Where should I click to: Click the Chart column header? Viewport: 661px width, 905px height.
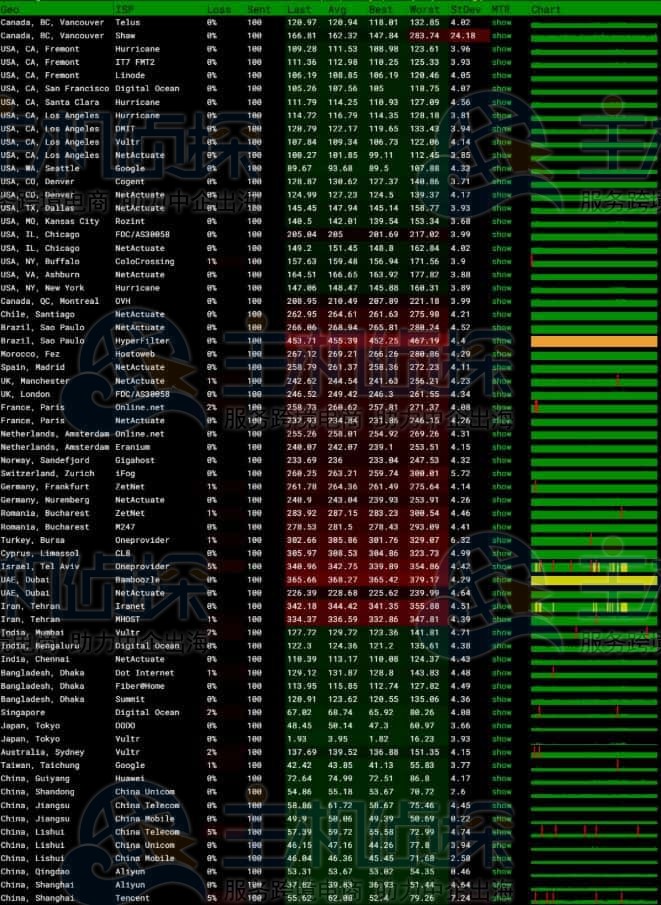pyautogui.click(x=546, y=9)
